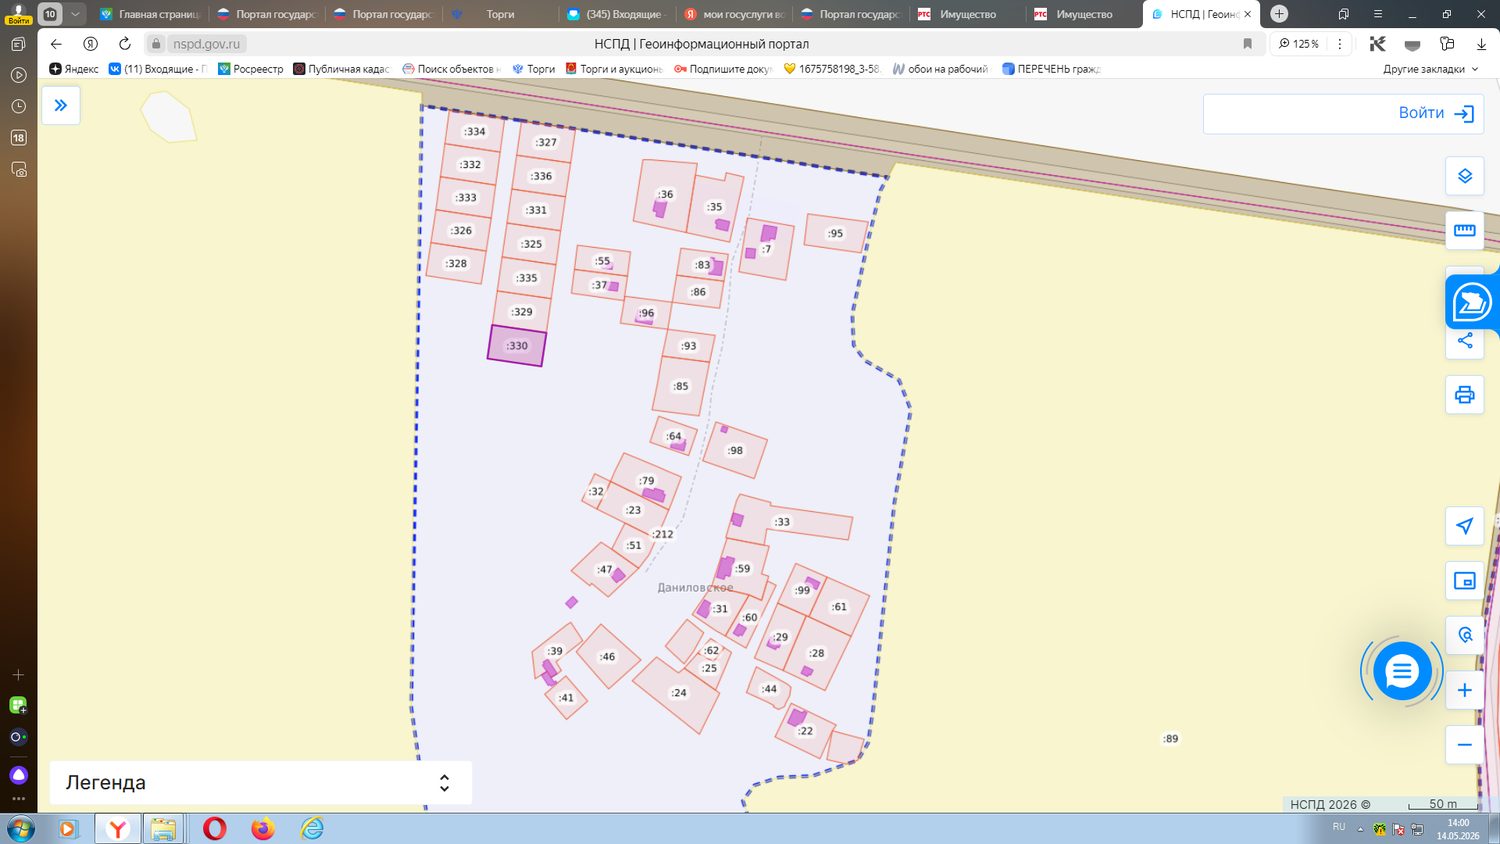Open Firefox from Windows taskbar
This screenshot has width=1500, height=844.
coord(263,829)
